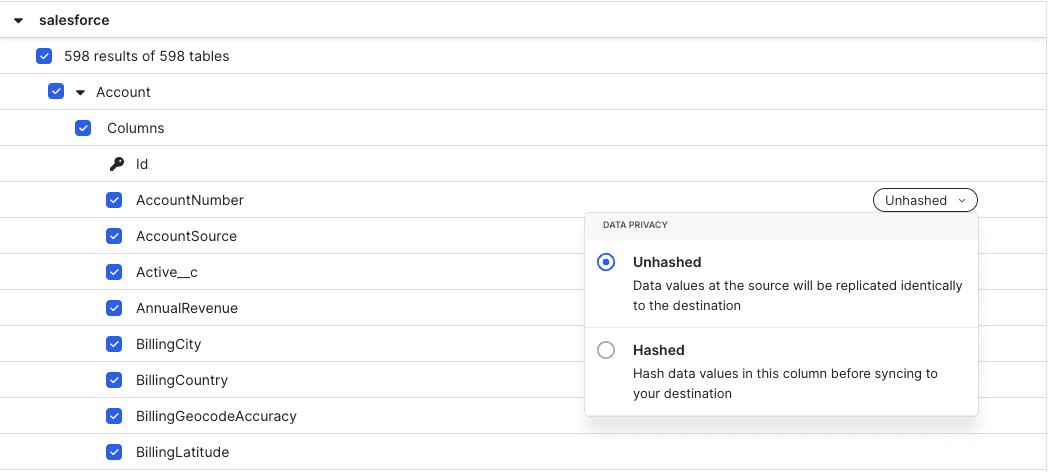
Task: Uncheck the Account table checkbox
Action: (56, 92)
